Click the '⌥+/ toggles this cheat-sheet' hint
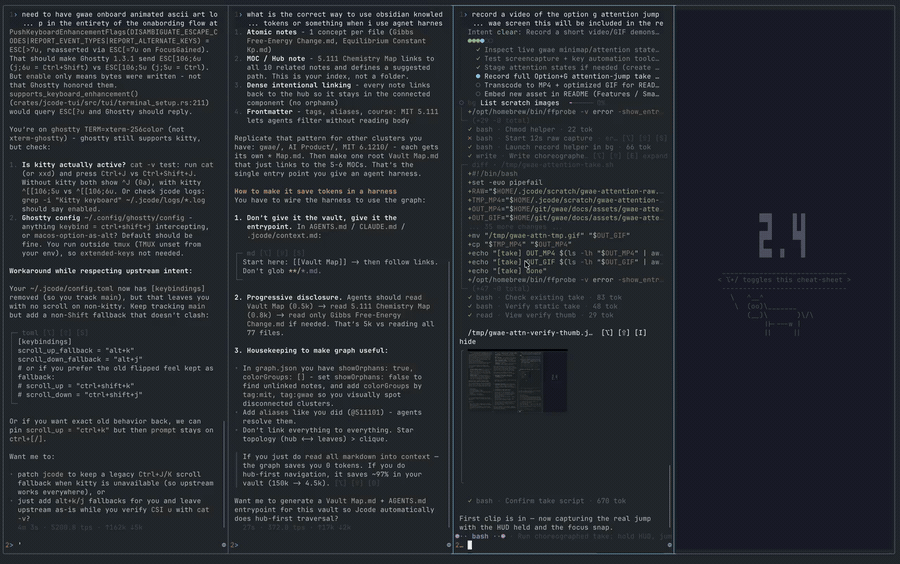The height and width of the screenshot is (564, 900). pyautogui.click(x=784, y=280)
